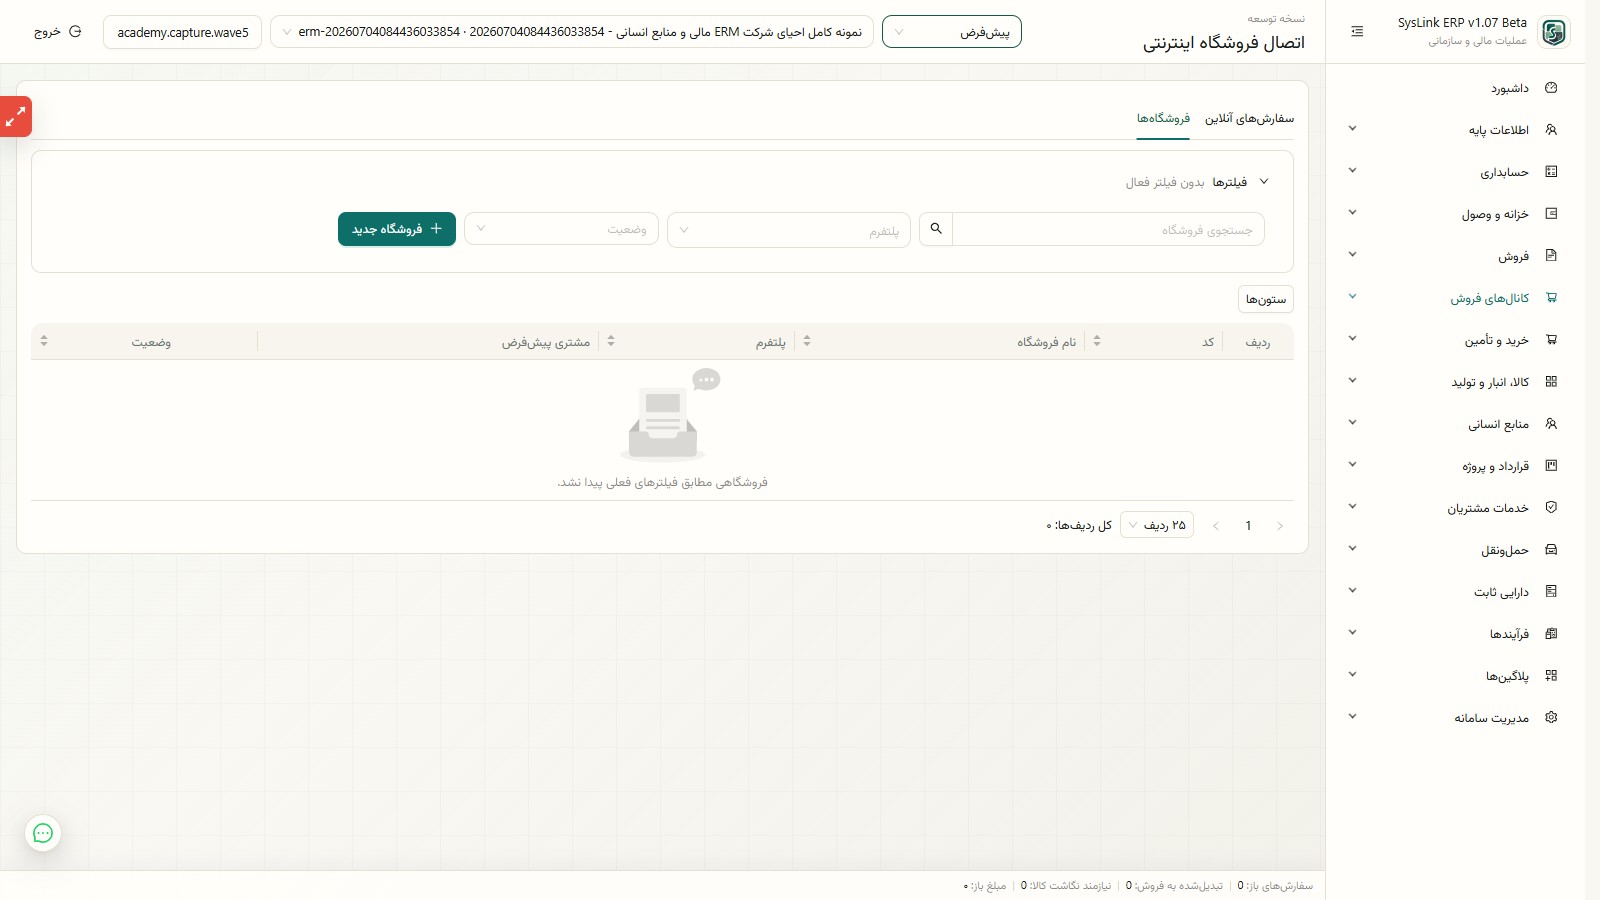This screenshot has height=900, width=1600.
Task: Click نیازمند نگاشت کالا status entry
Action: 1066,886
